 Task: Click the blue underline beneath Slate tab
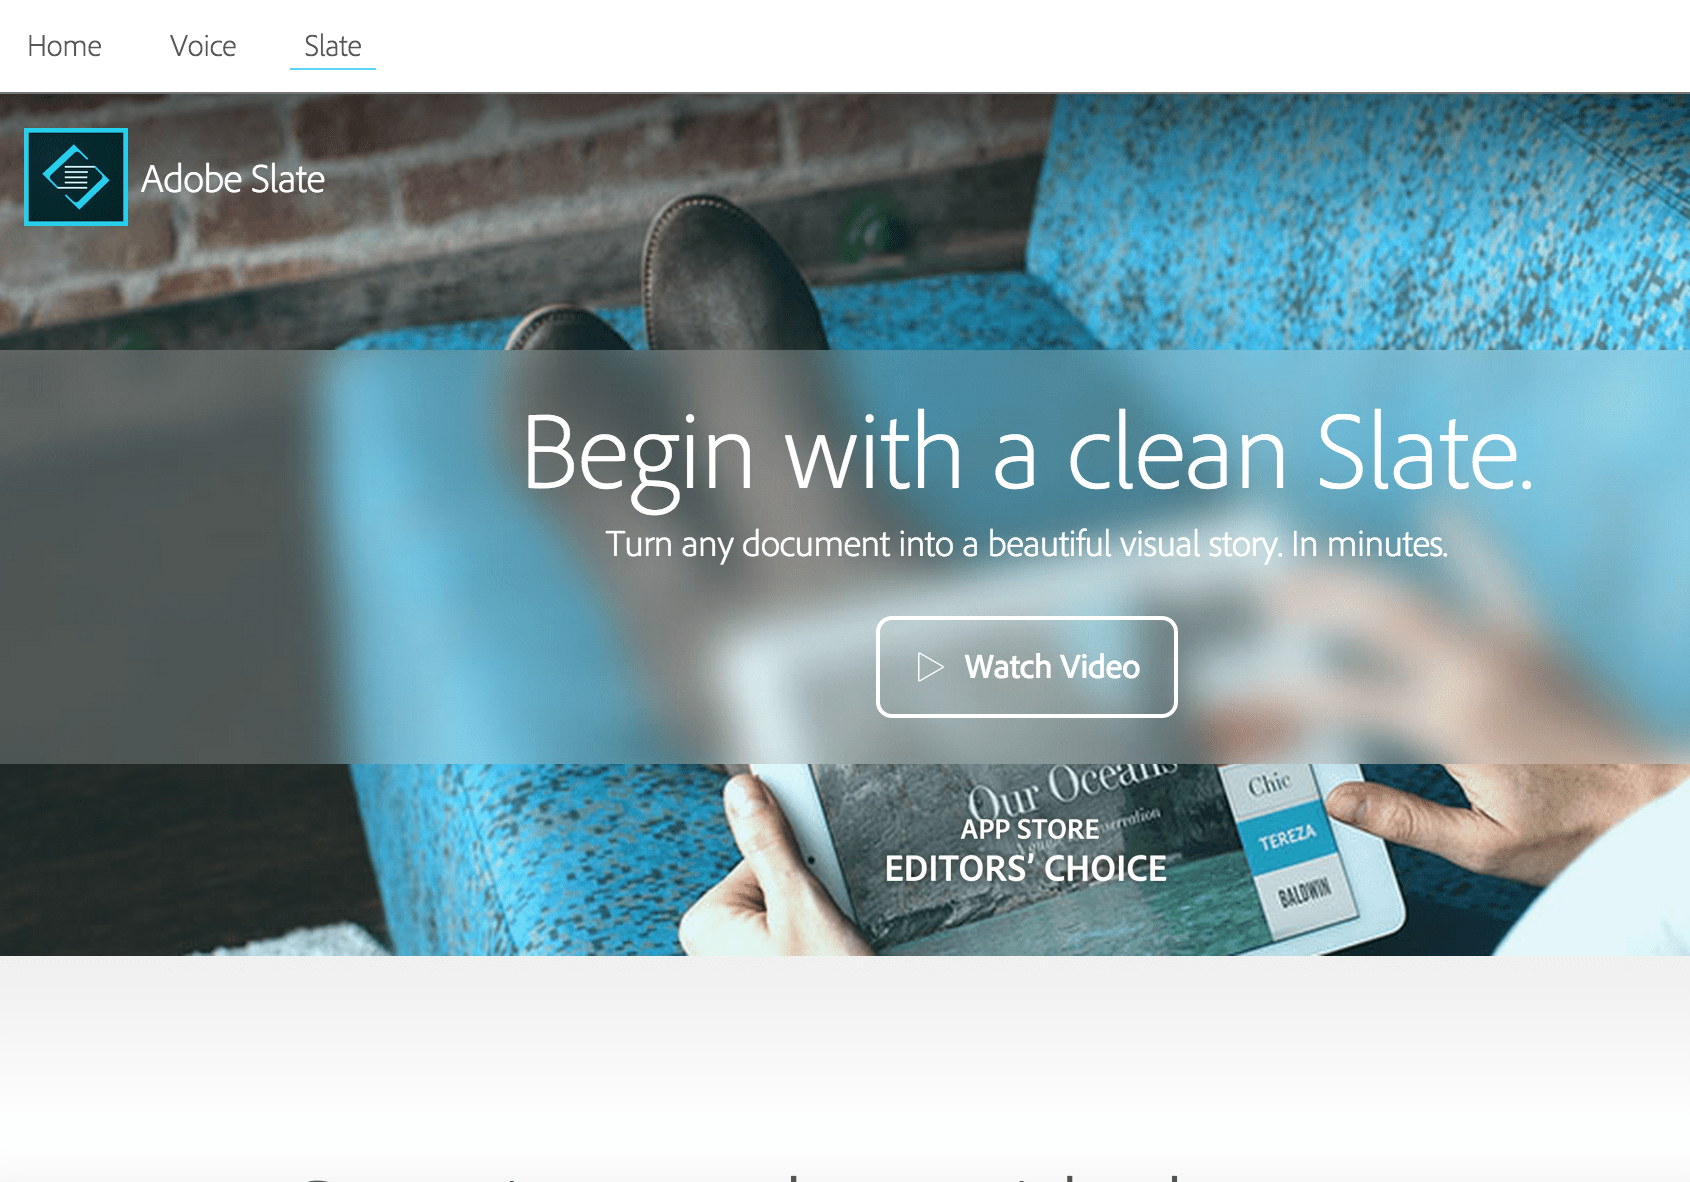pyautogui.click(x=333, y=69)
